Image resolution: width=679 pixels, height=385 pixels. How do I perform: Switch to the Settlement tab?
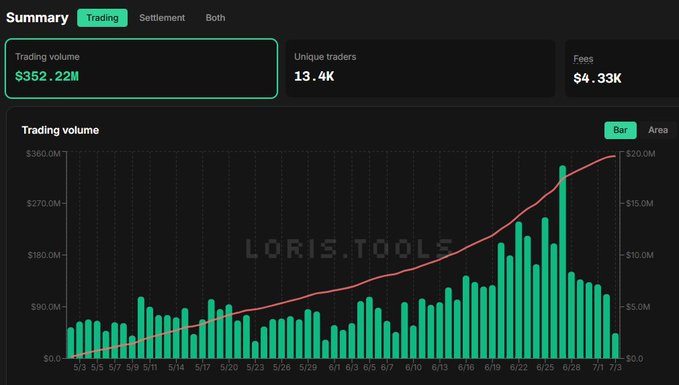[x=162, y=18]
